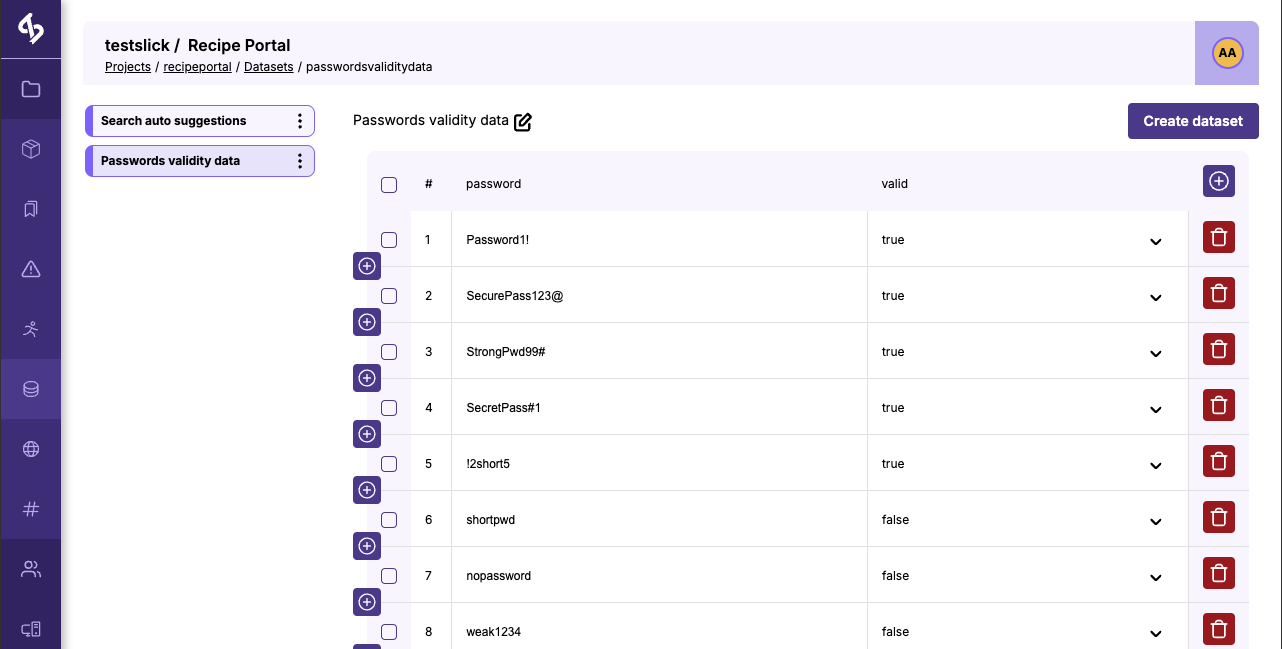Open the Passwords validity data three-dot menu
This screenshot has height=649, width=1282.
pos(300,161)
